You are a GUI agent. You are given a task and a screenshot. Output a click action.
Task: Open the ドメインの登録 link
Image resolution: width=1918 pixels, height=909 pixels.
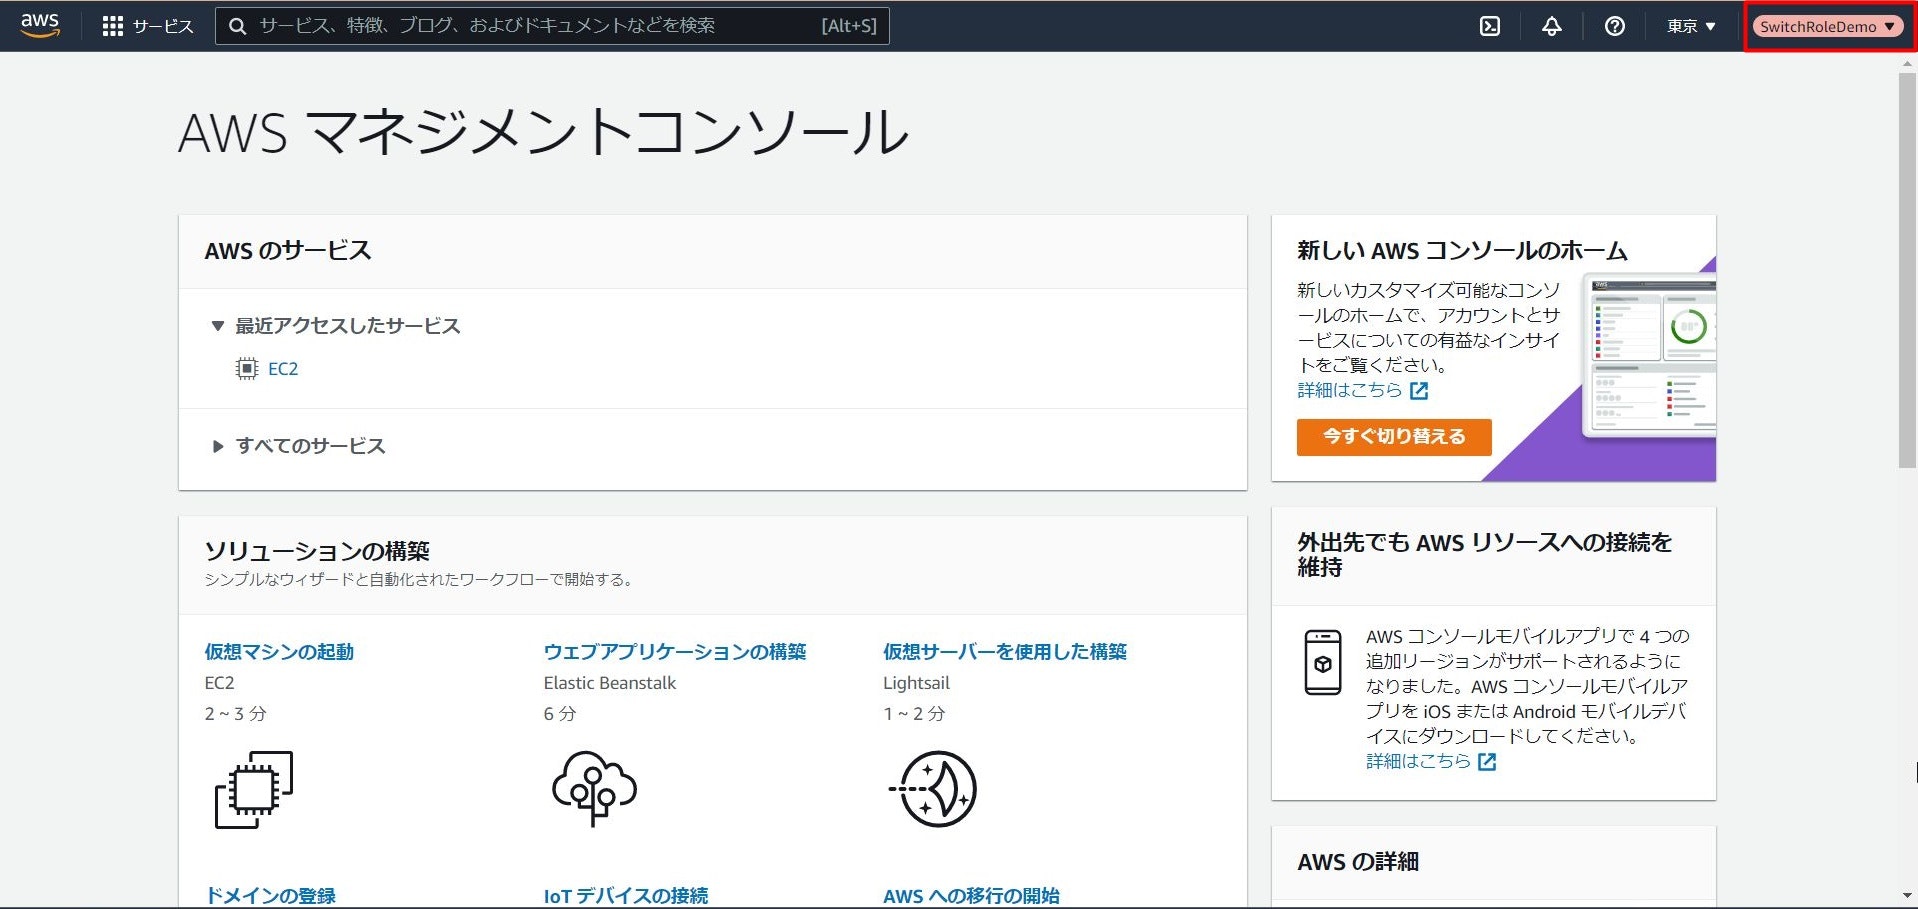click(270, 896)
